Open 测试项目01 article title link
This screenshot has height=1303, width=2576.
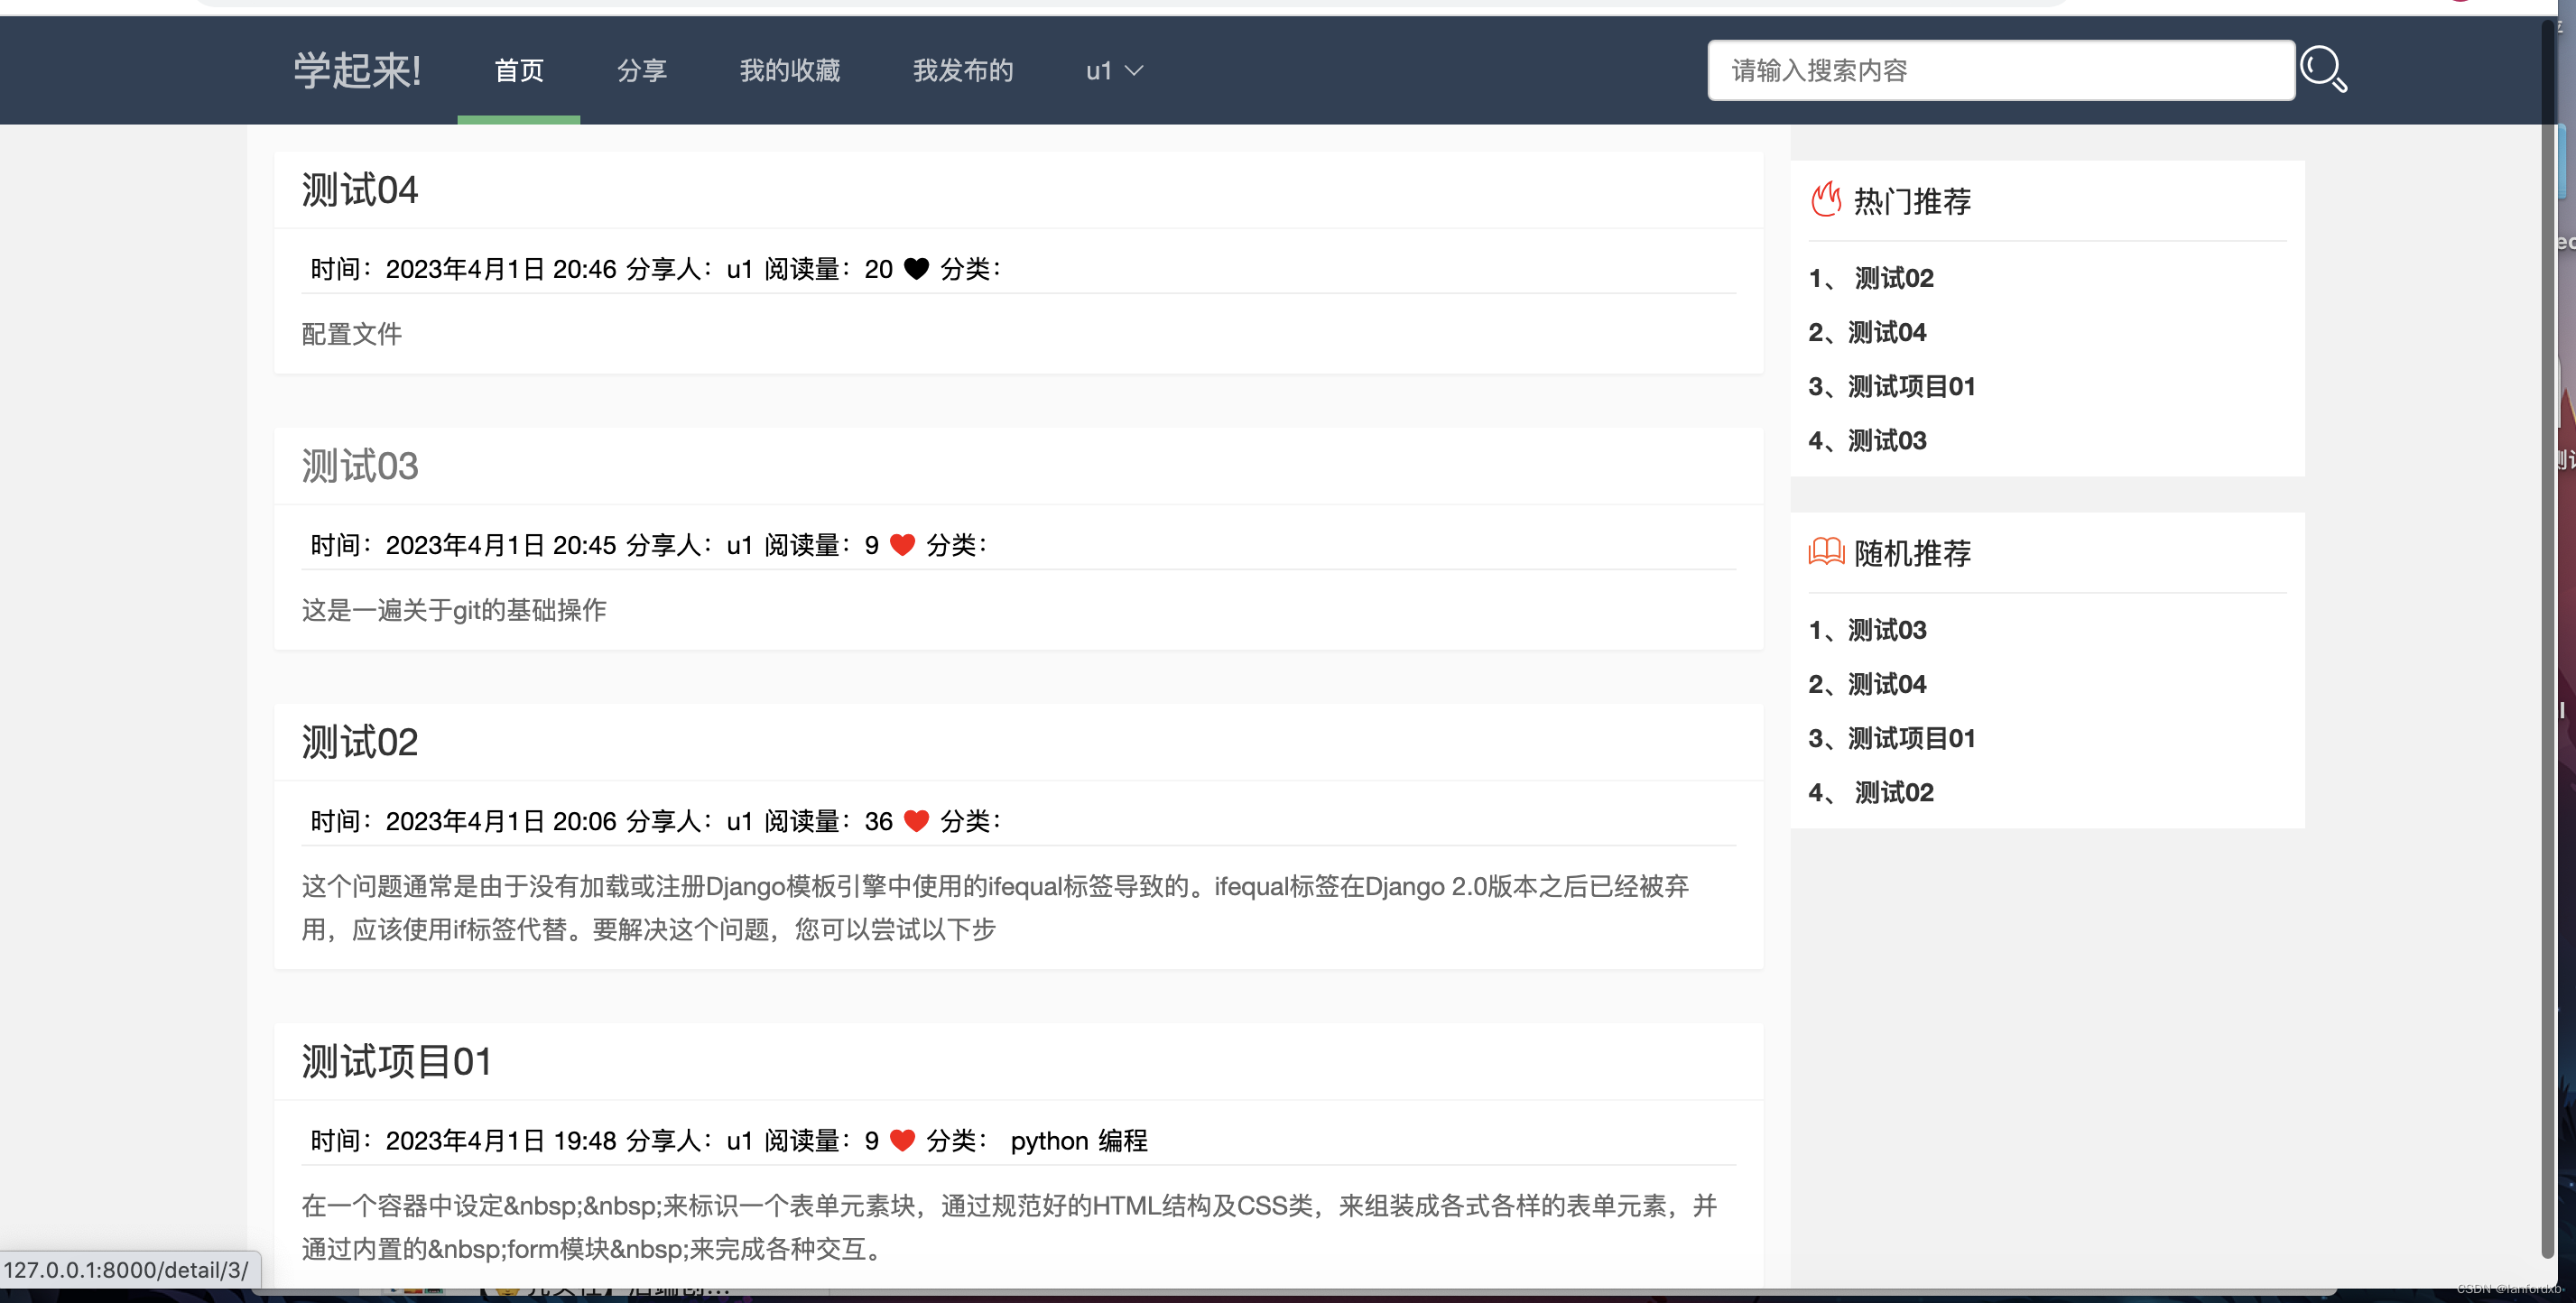click(x=397, y=1062)
